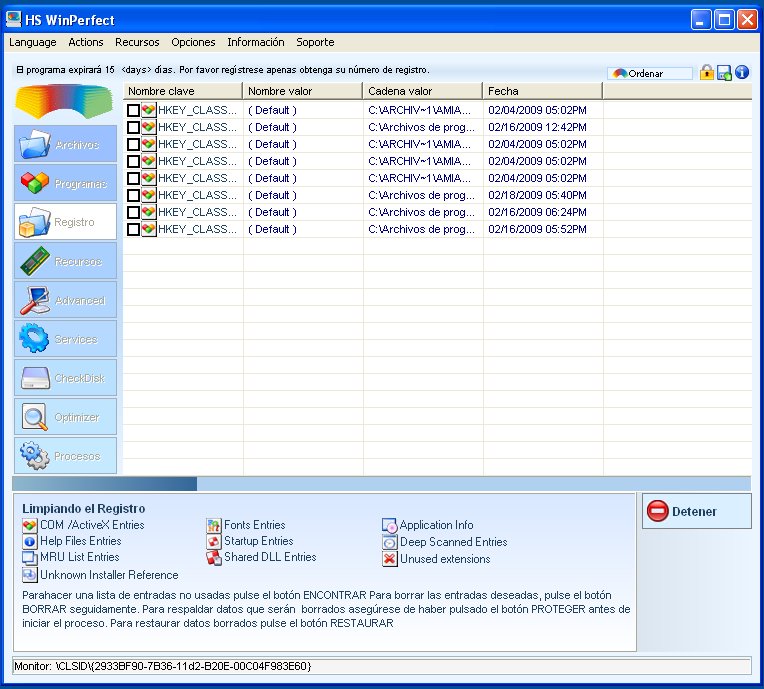The width and height of the screenshot is (764, 689).
Task: Open the CheckDisk sidebar tool
Action: (x=65, y=378)
